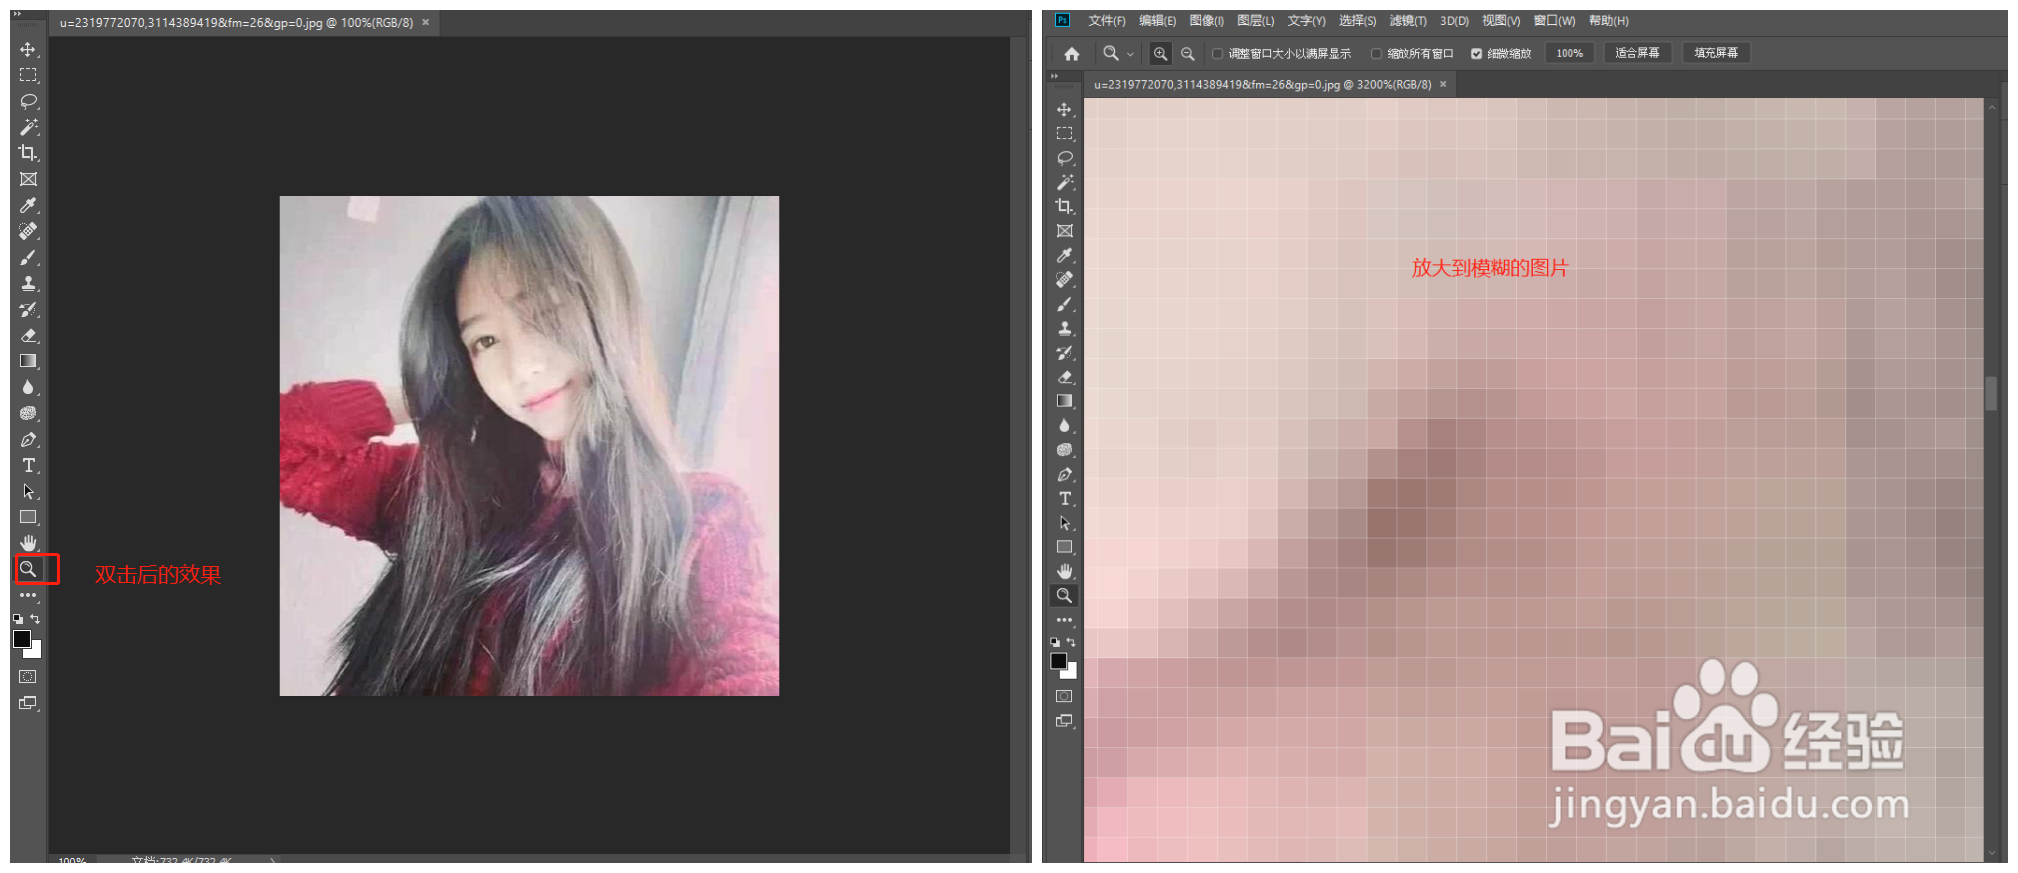The image size is (2018, 873).
Task: Select Rectangular Marquee tool in left window
Action: [28, 75]
